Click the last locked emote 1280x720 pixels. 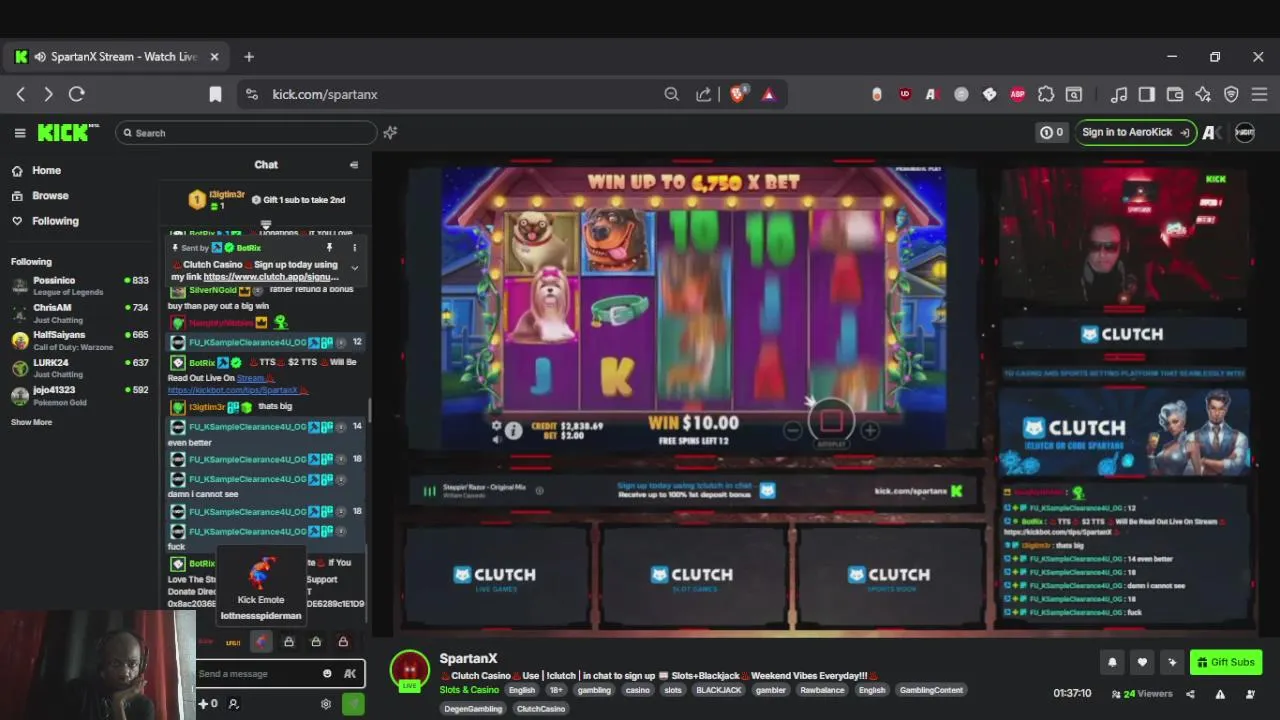click(343, 642)
